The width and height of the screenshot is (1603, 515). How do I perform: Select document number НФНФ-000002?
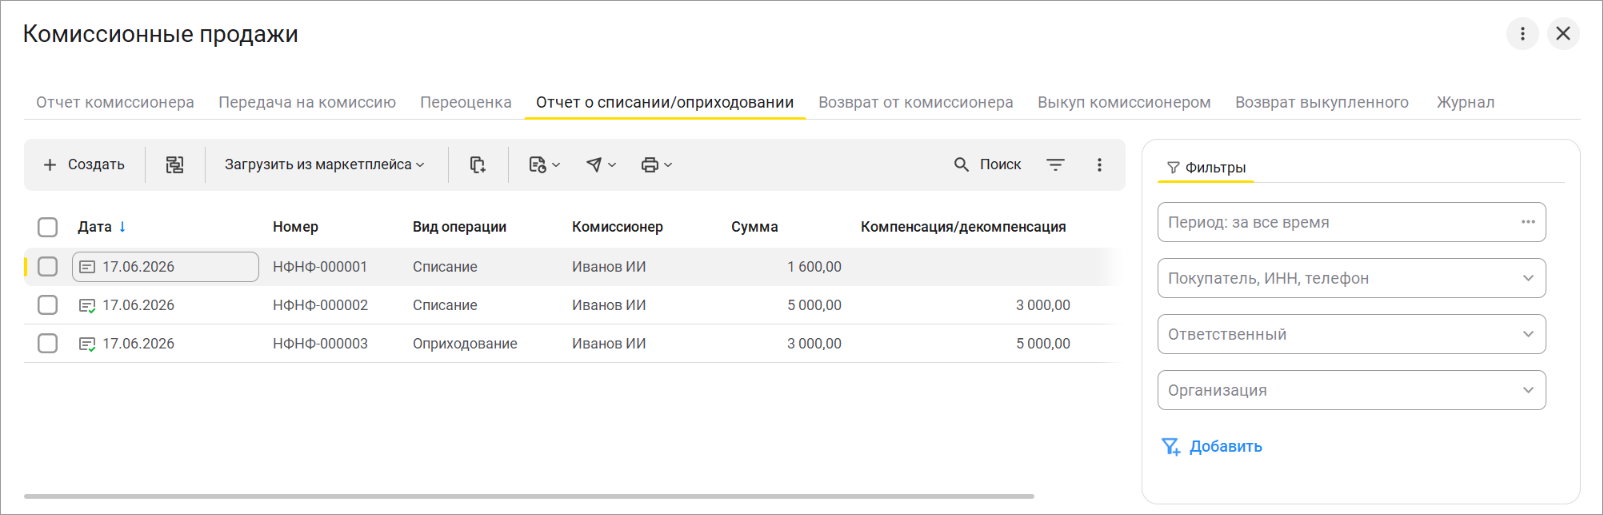coord(320,305)
